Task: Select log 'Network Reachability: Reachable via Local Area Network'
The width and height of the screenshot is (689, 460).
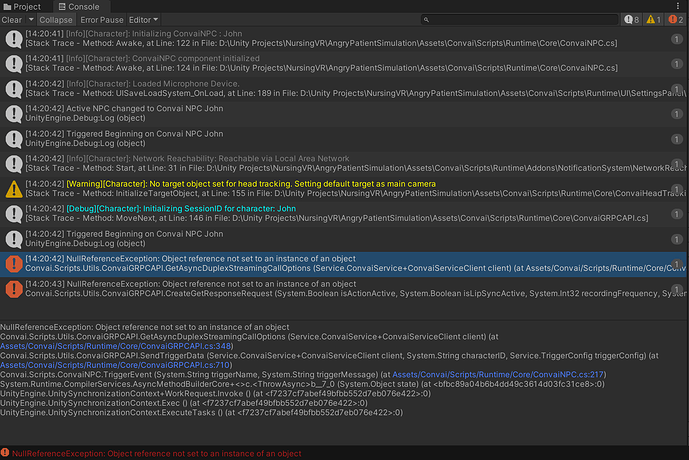Action: (x=343, y=164)
